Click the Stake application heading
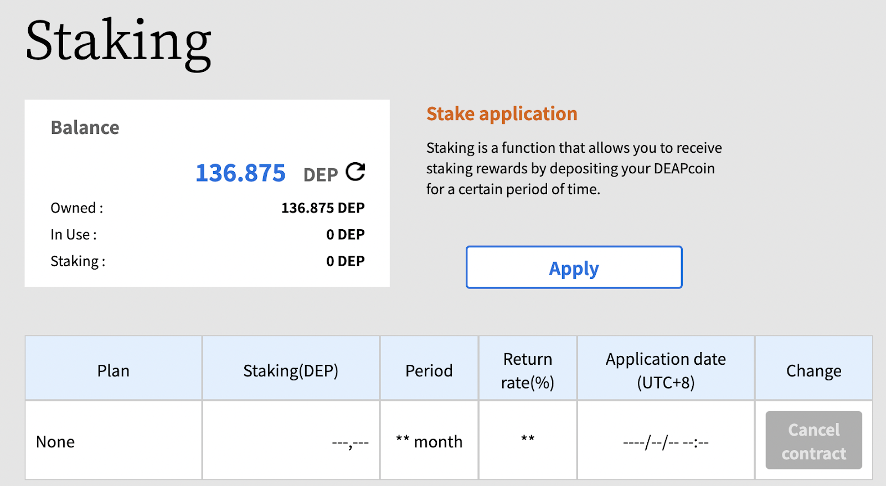 (502, 114)
